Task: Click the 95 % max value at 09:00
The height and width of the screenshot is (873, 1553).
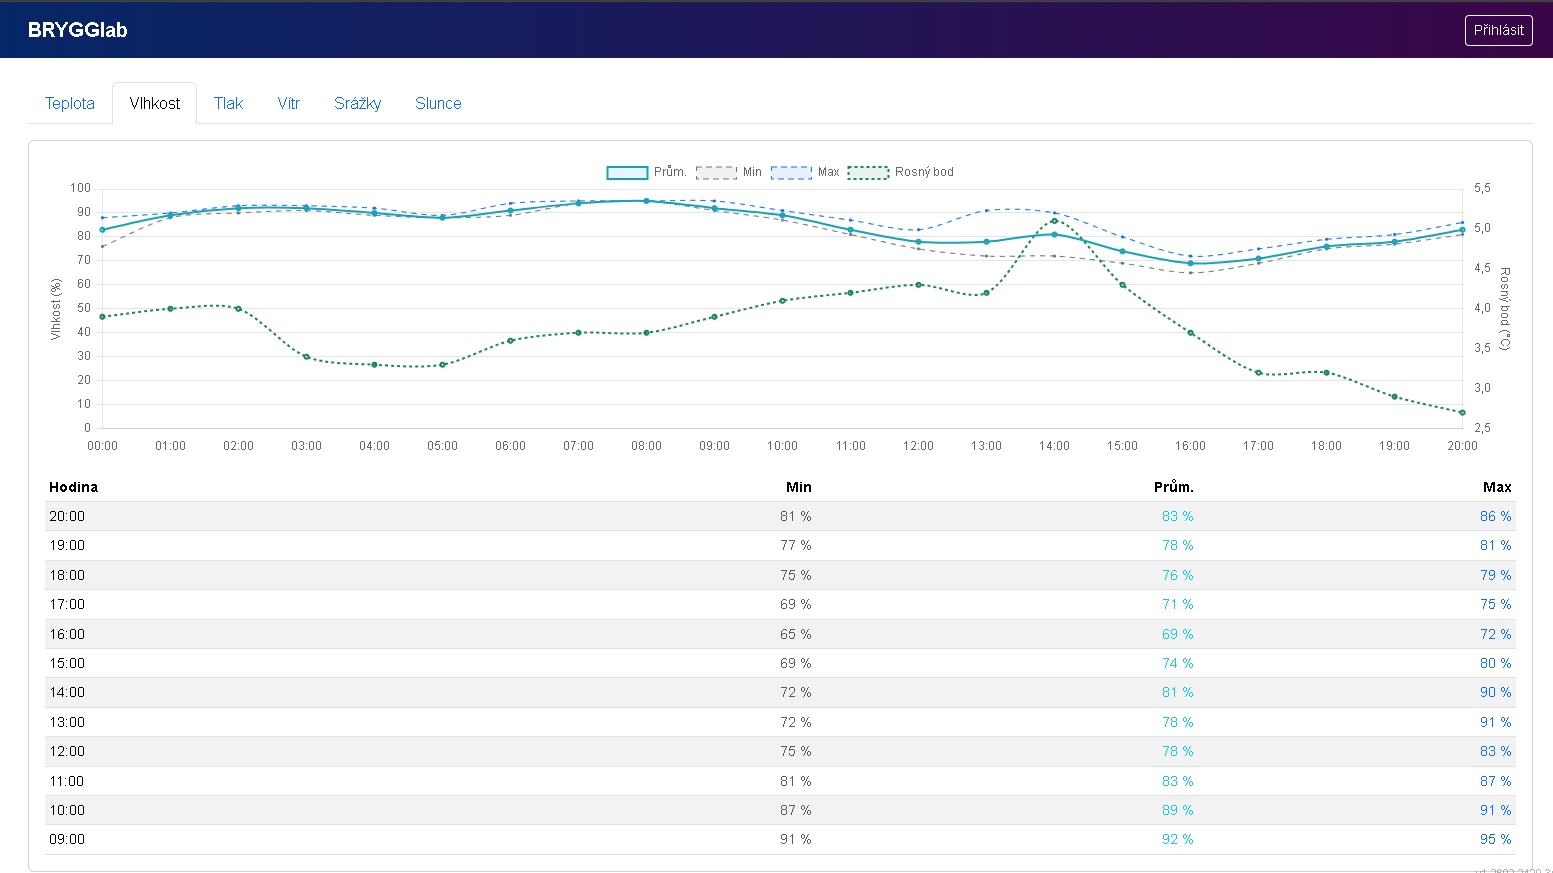Action: click(1496, 839)
